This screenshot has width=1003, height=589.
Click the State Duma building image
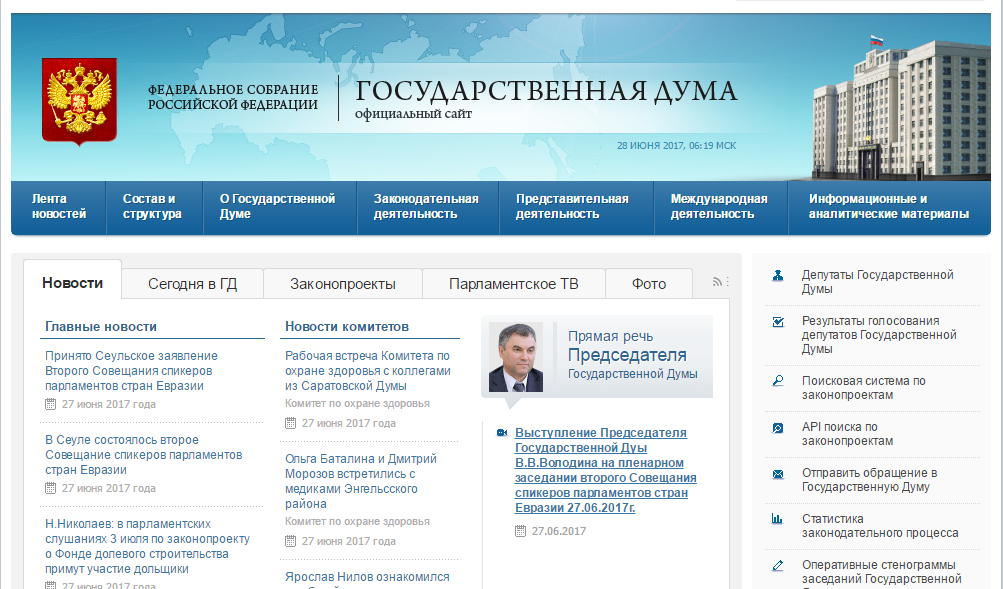[902, 107]
